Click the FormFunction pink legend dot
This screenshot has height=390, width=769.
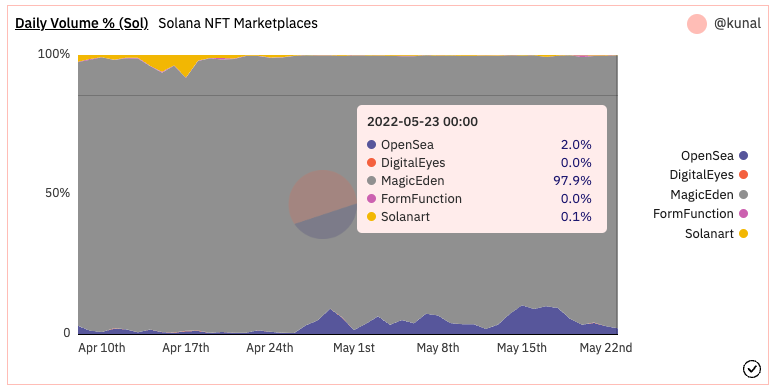pyautogui.click(x=743, y=214)
